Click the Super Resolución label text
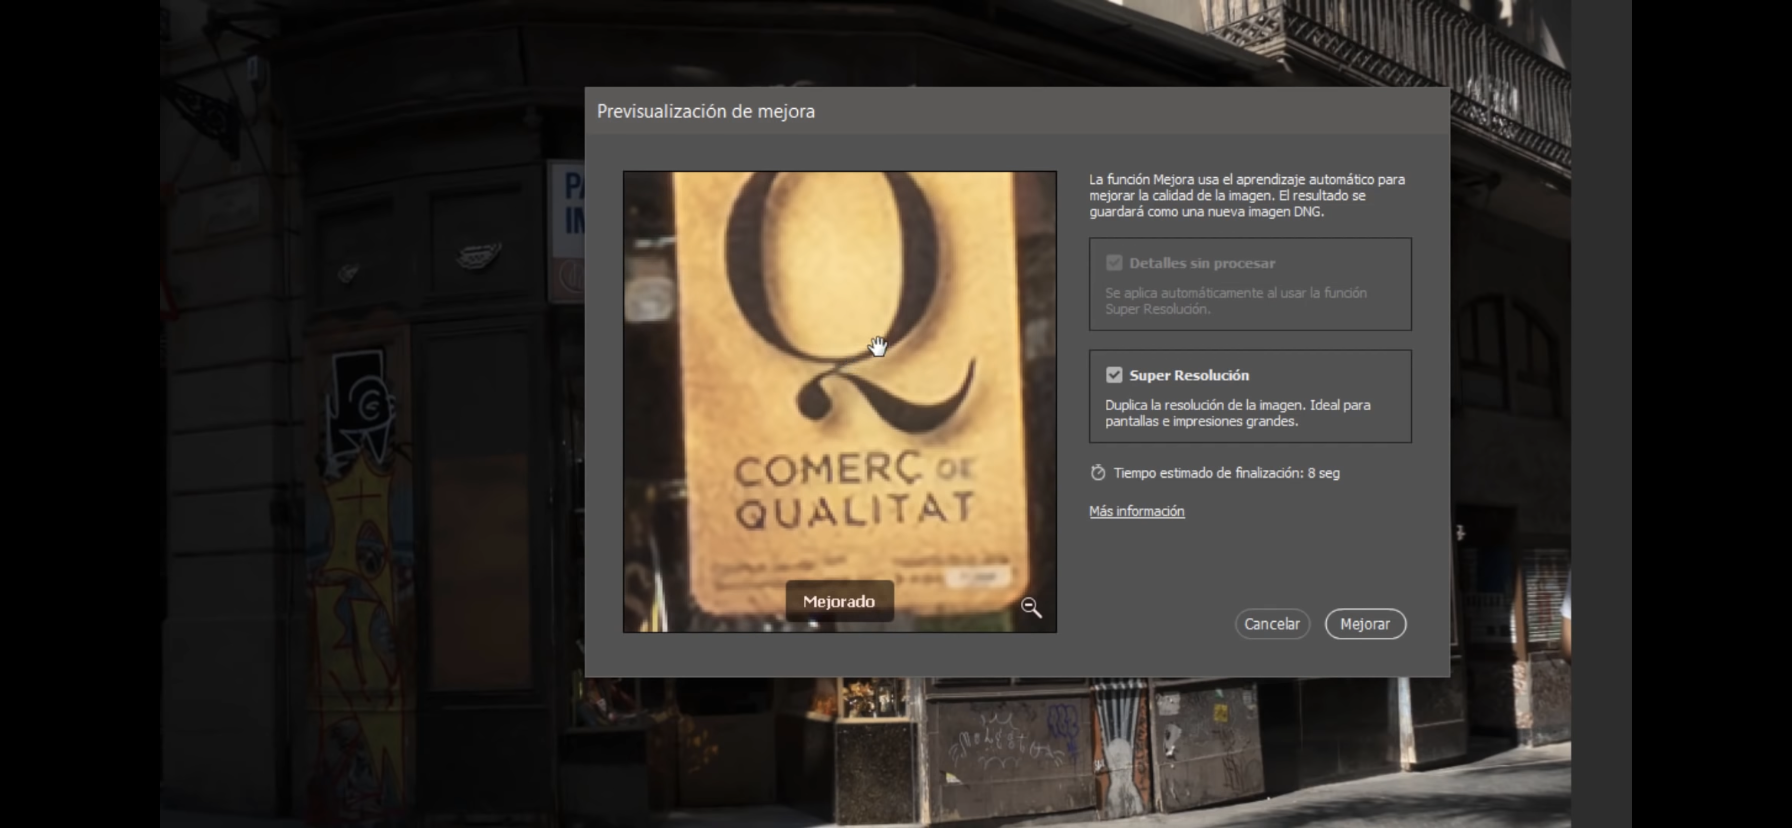Image resolution: width=1792 pixels, height=828 pixels. [x=1189, y=375]
